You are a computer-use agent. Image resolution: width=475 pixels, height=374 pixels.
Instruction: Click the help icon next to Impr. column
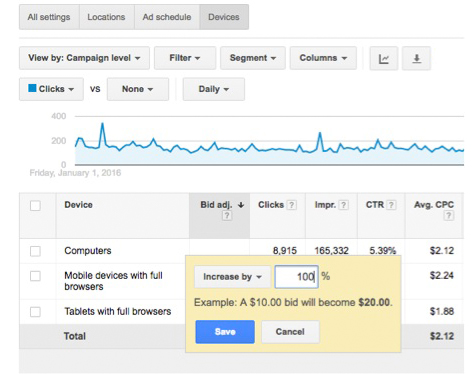tap(343, 205)
